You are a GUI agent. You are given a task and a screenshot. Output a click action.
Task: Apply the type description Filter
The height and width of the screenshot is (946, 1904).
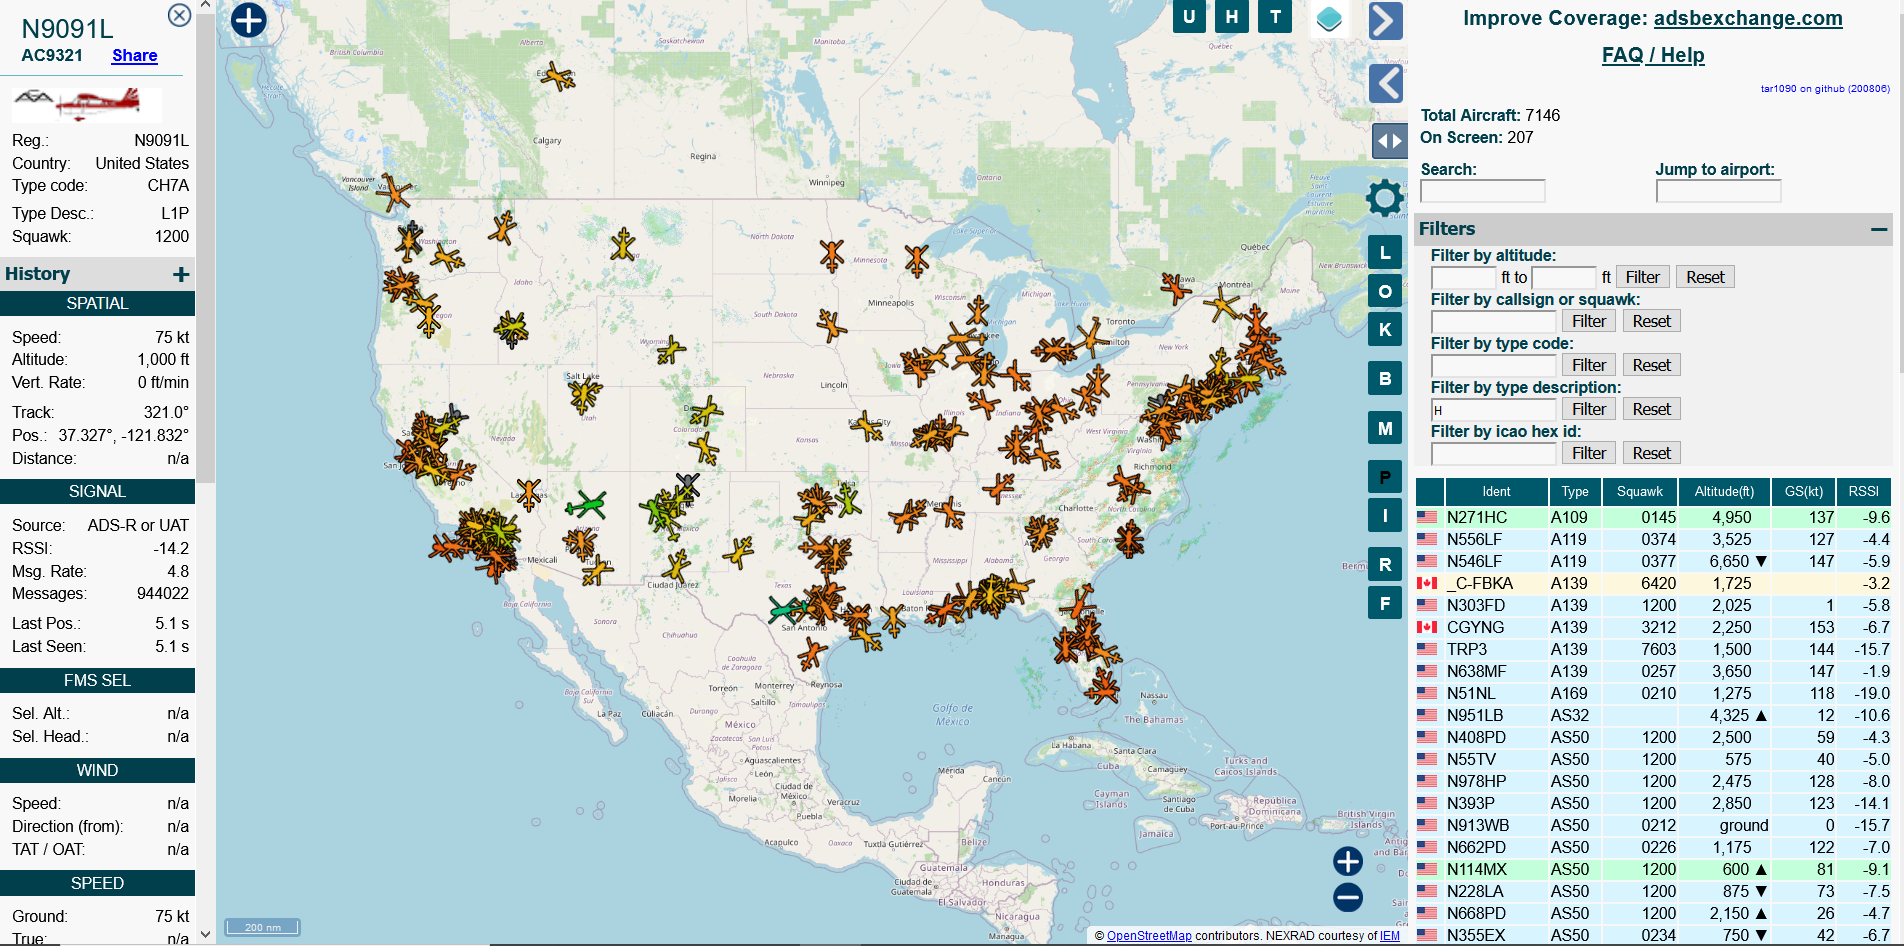(x=1589, y=409)
